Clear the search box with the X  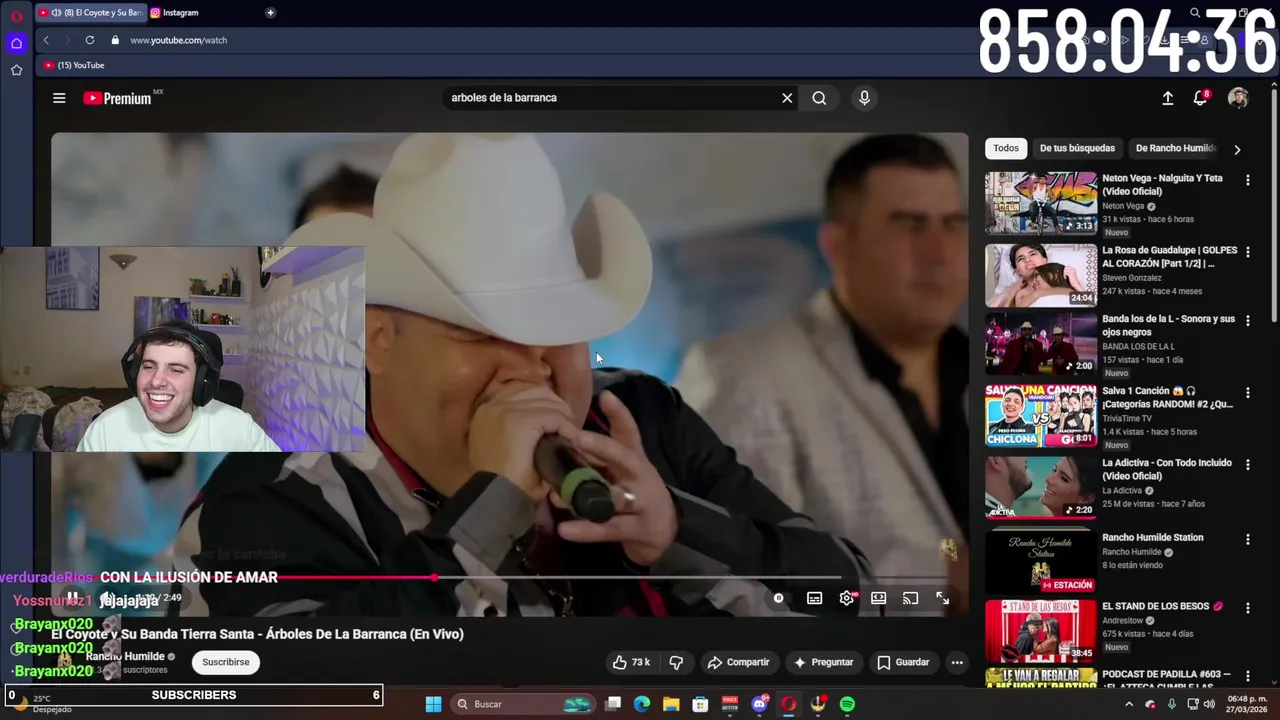[x=787, y=98]
